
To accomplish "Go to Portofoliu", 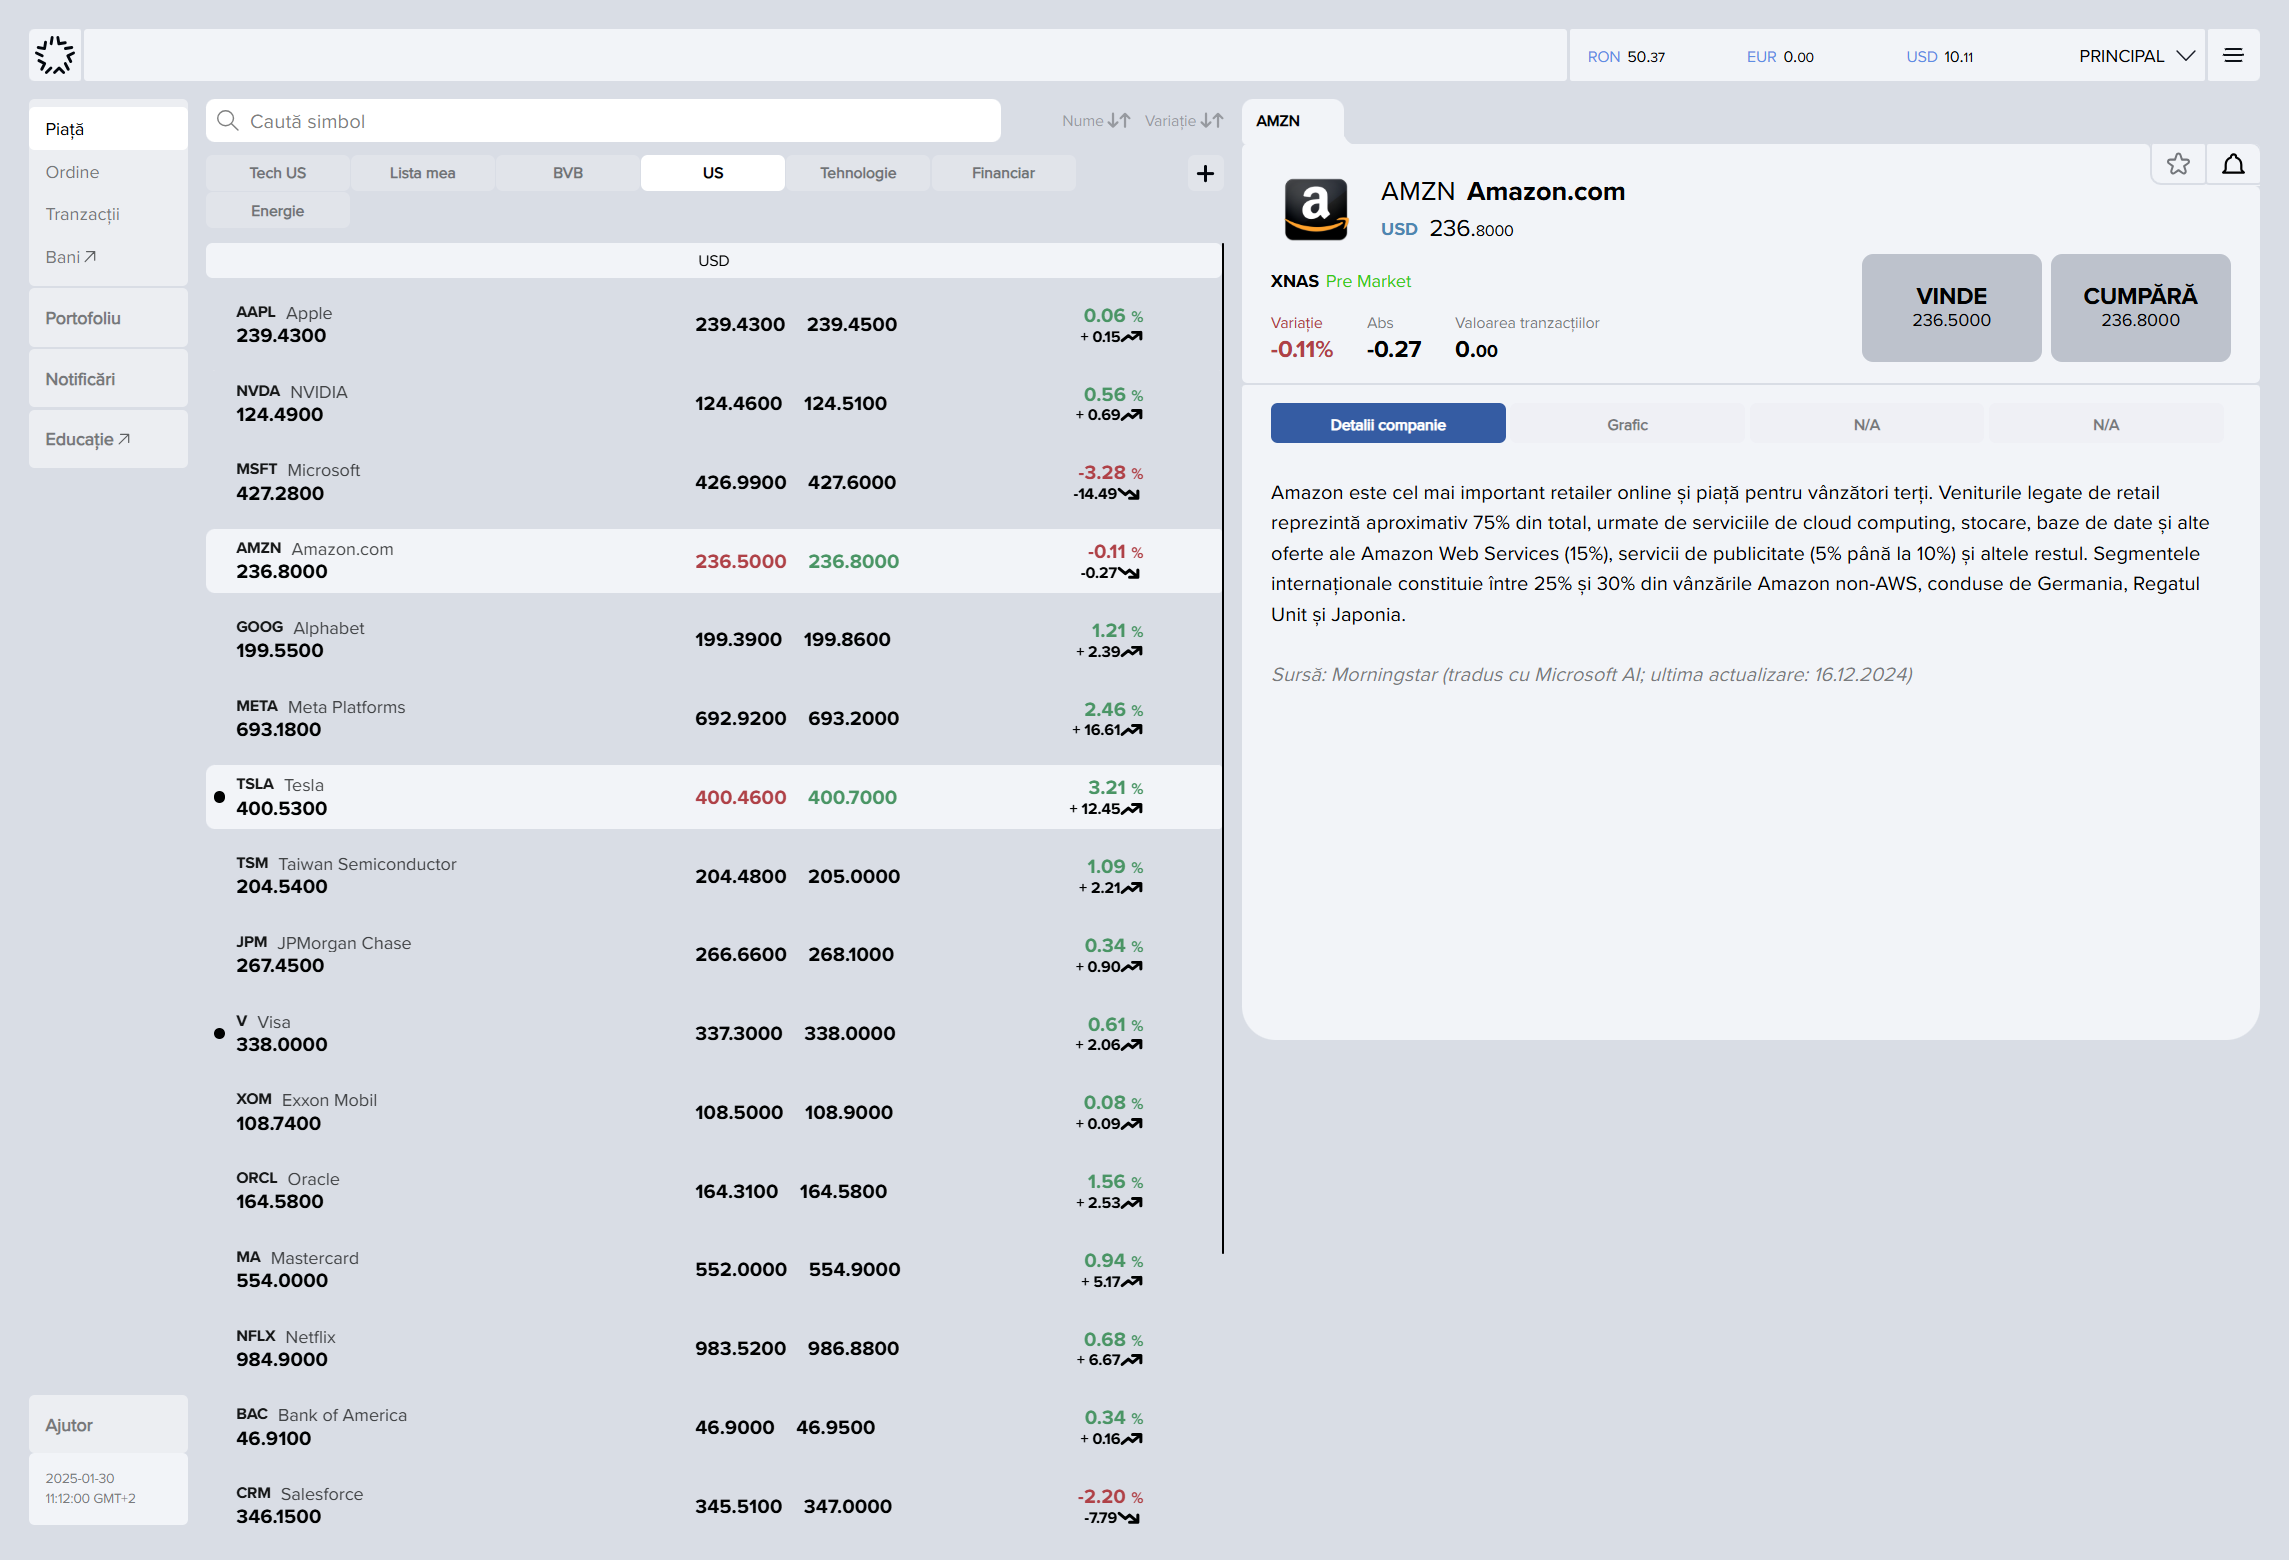I will pyautogui.click(x=108, y=318).
